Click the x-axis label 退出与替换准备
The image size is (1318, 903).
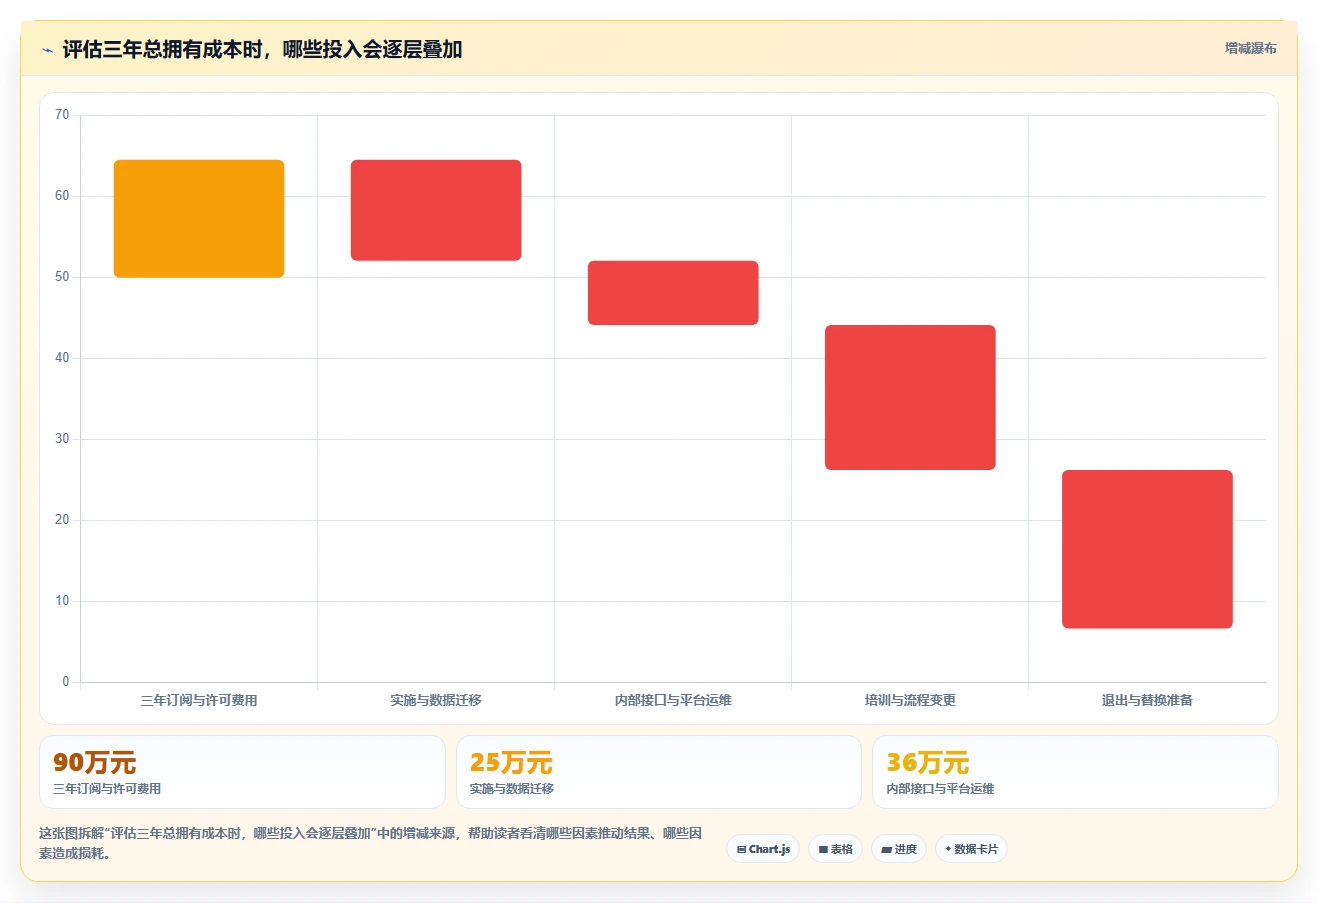[x=1147, y=700]
